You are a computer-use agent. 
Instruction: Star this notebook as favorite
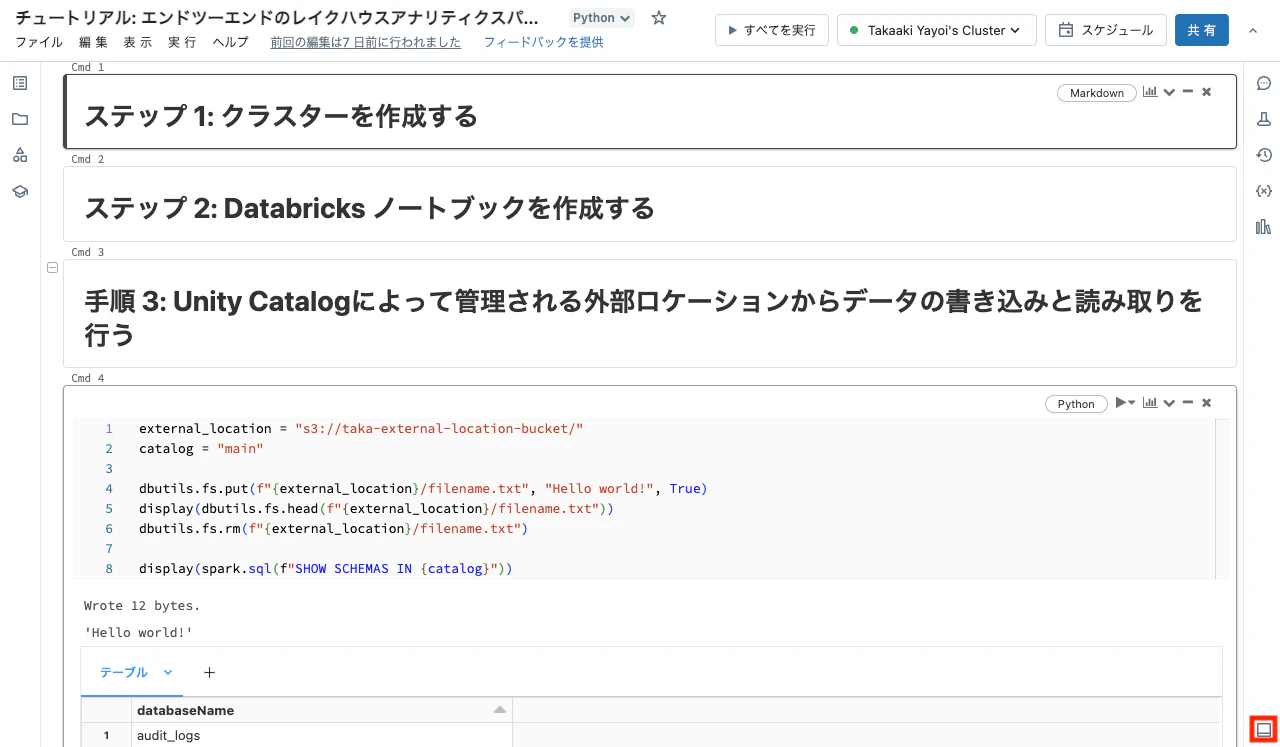point(658,18)
